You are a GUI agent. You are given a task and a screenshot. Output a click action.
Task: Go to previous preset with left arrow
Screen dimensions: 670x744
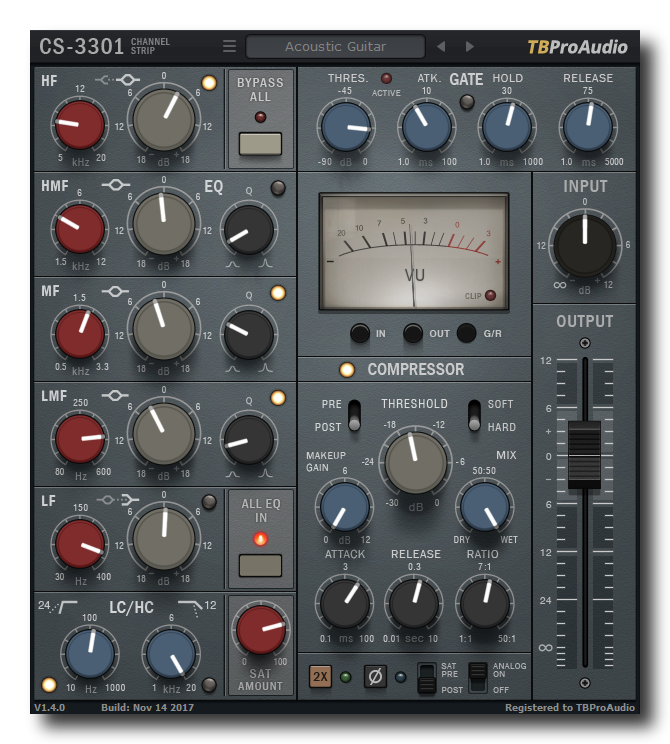(441, 46)
